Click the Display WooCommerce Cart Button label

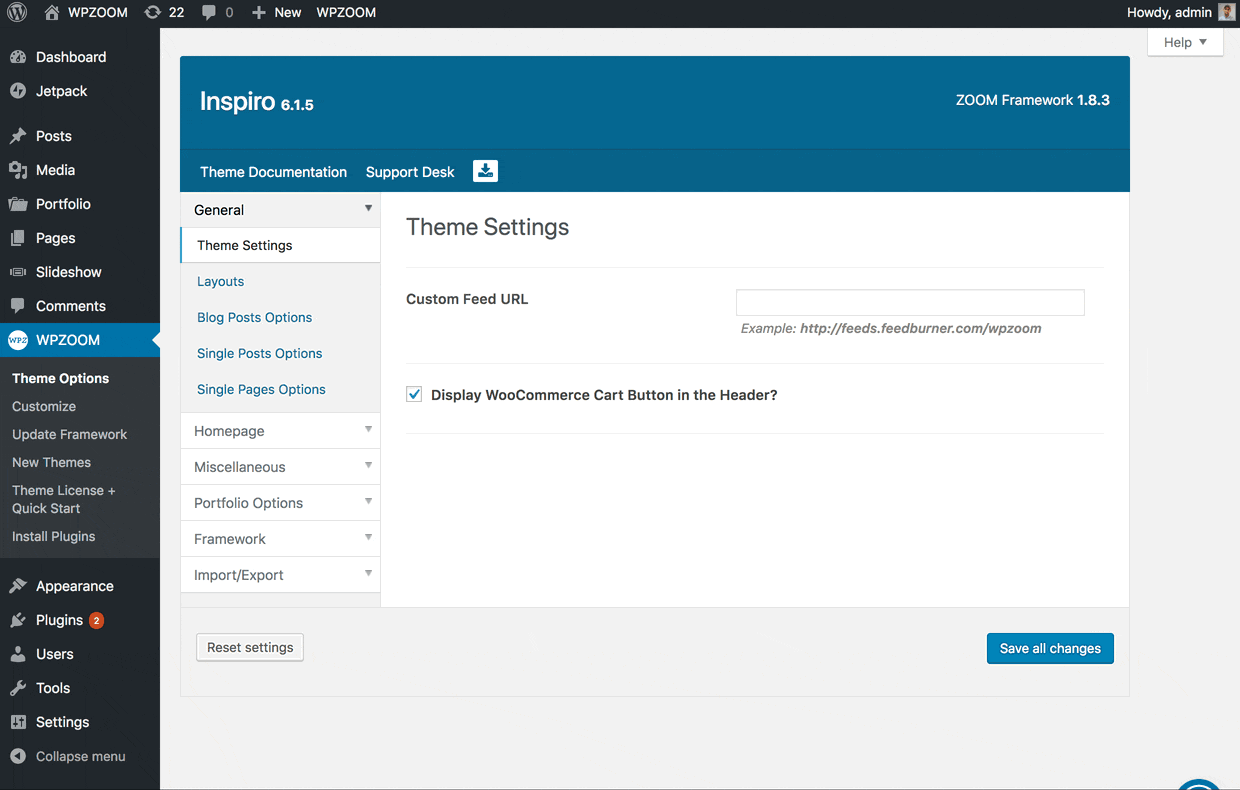click(604, 395)
